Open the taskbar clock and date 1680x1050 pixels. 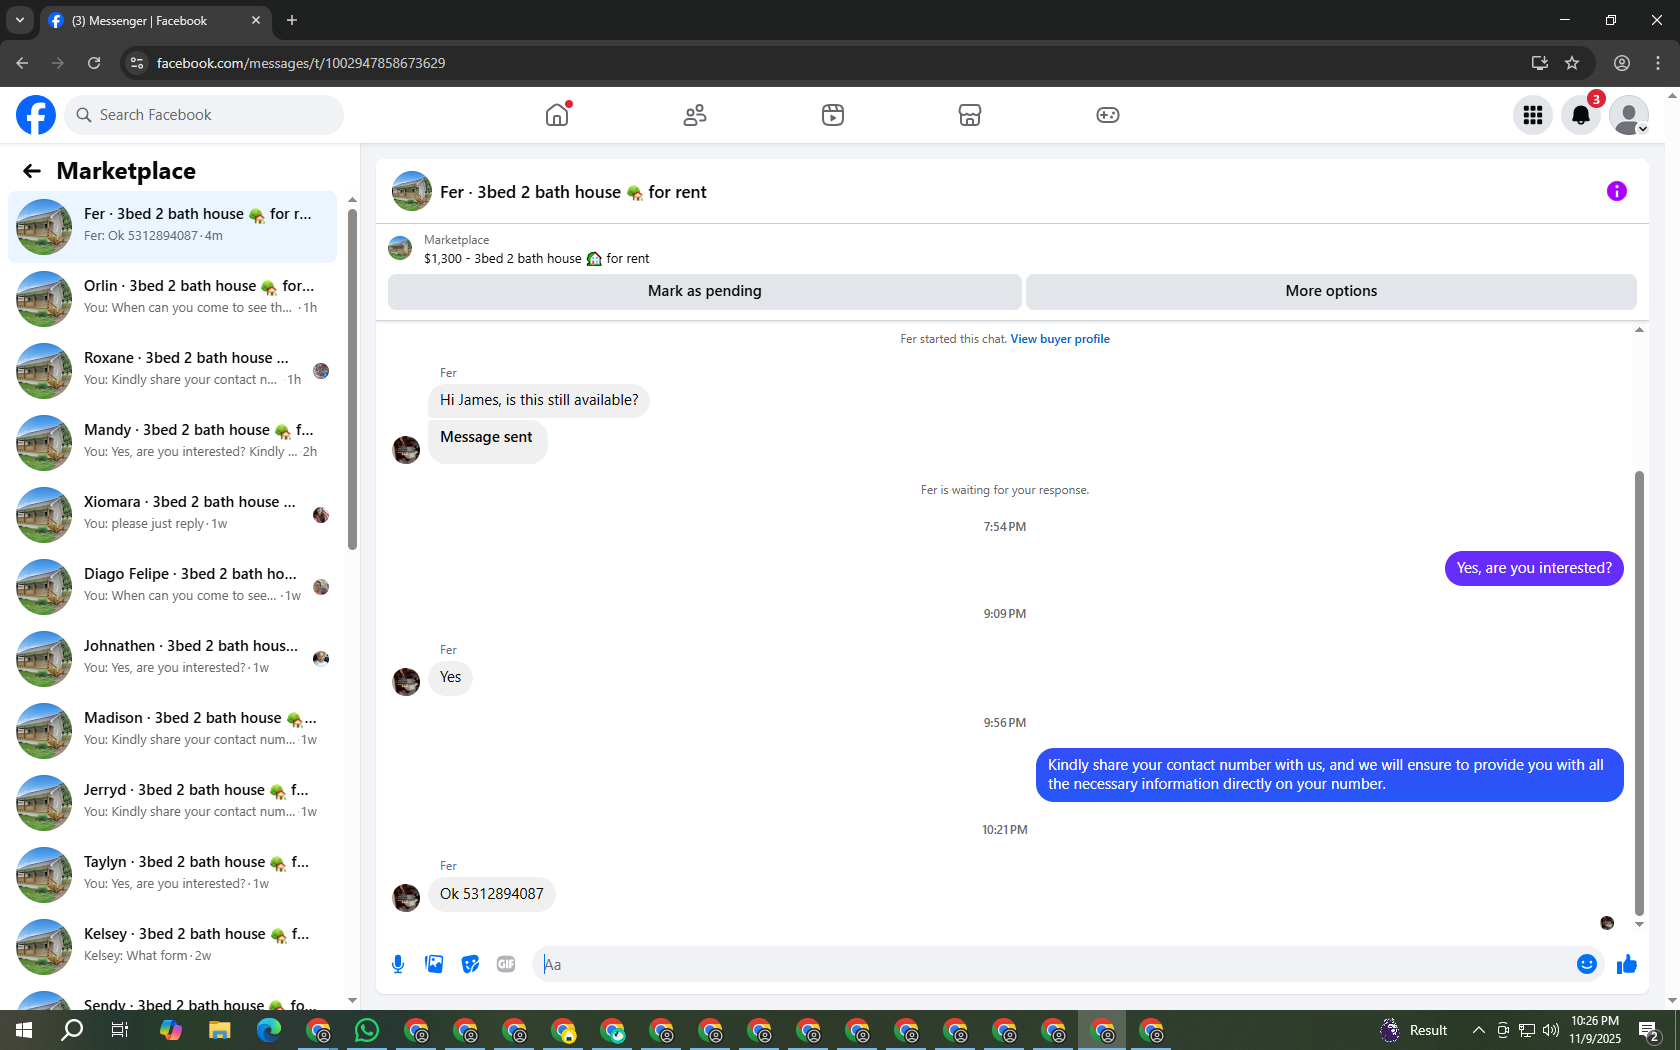[x=1595, y=1030]
